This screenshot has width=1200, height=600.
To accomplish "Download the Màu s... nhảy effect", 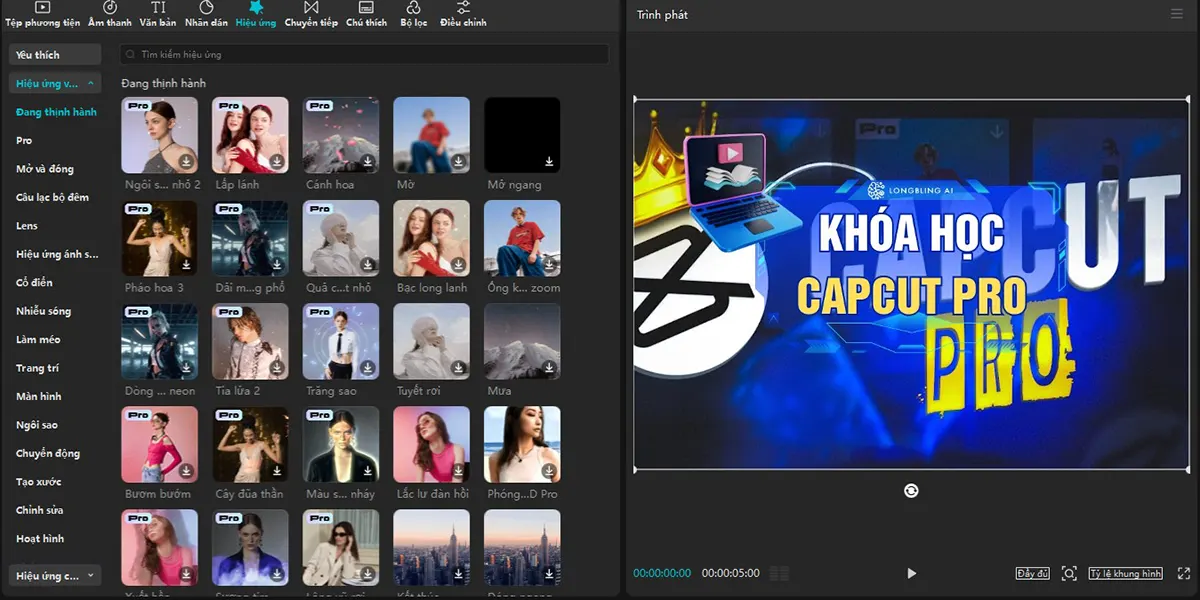I will tap(368, 471).
